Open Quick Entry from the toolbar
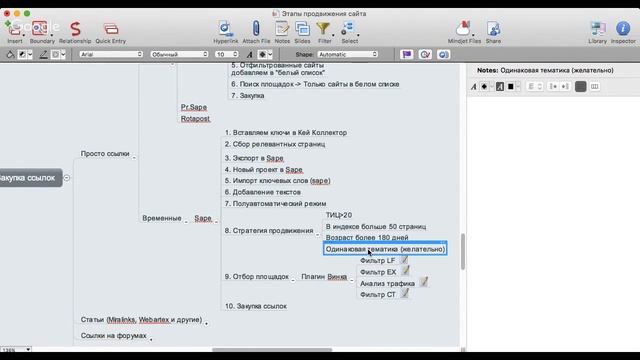The width and height of the screenshot is (640, 360). click(111, 29)
